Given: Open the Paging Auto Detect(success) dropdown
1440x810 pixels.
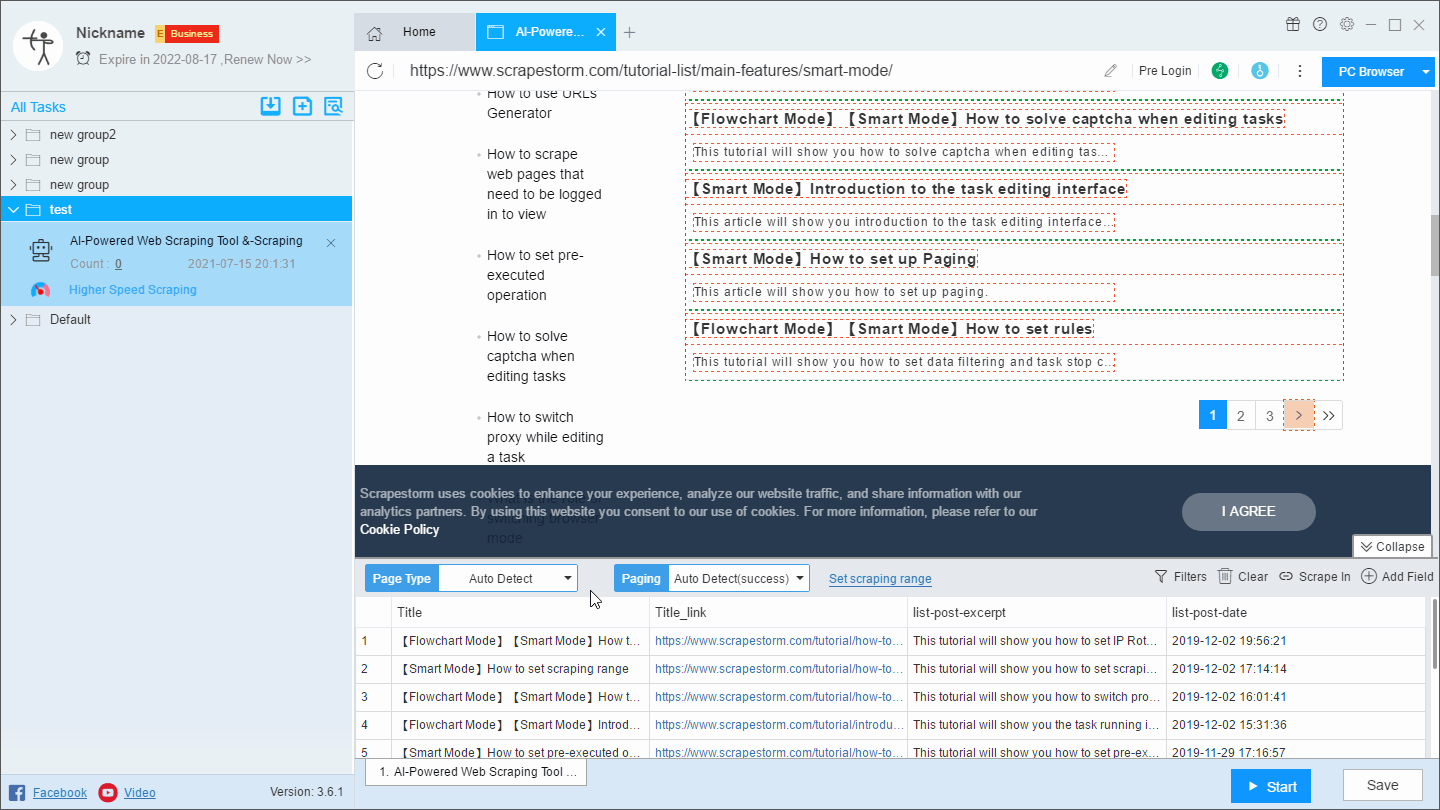Looking at the screenshot, I should tap(738, 578).
